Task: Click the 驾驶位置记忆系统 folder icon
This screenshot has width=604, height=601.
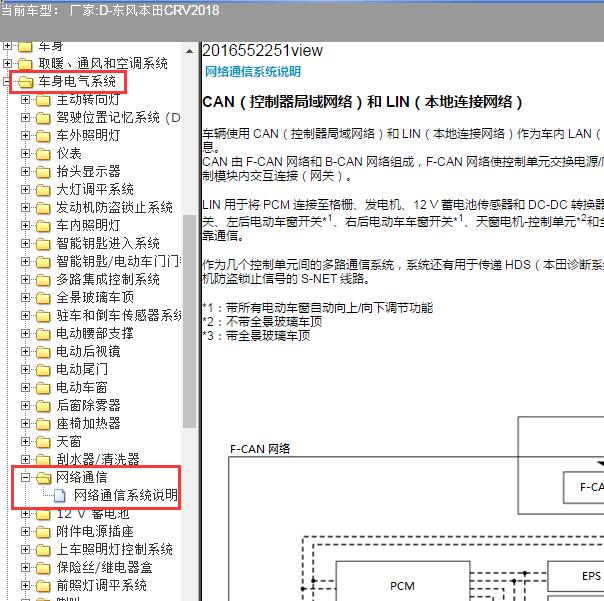Action: pyautogui.click(x=43, y=118)
